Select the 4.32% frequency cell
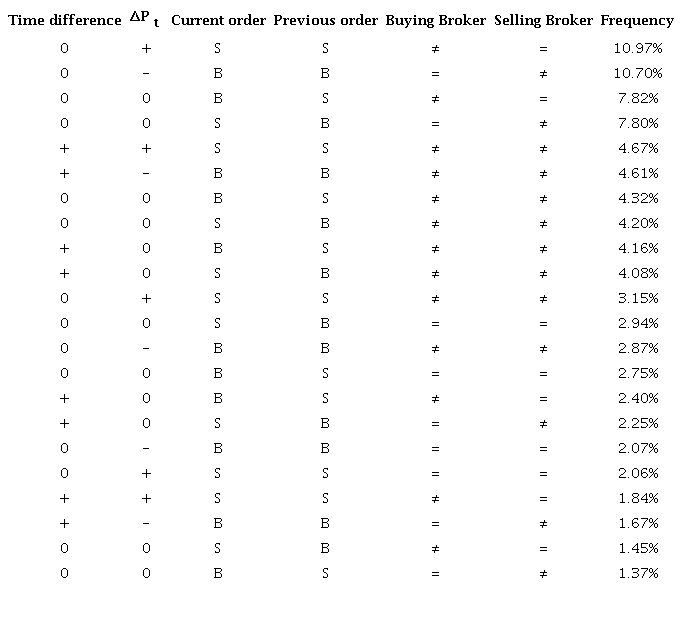The height and width of the screenshot is (617, 683). click(x=637, y=198)
